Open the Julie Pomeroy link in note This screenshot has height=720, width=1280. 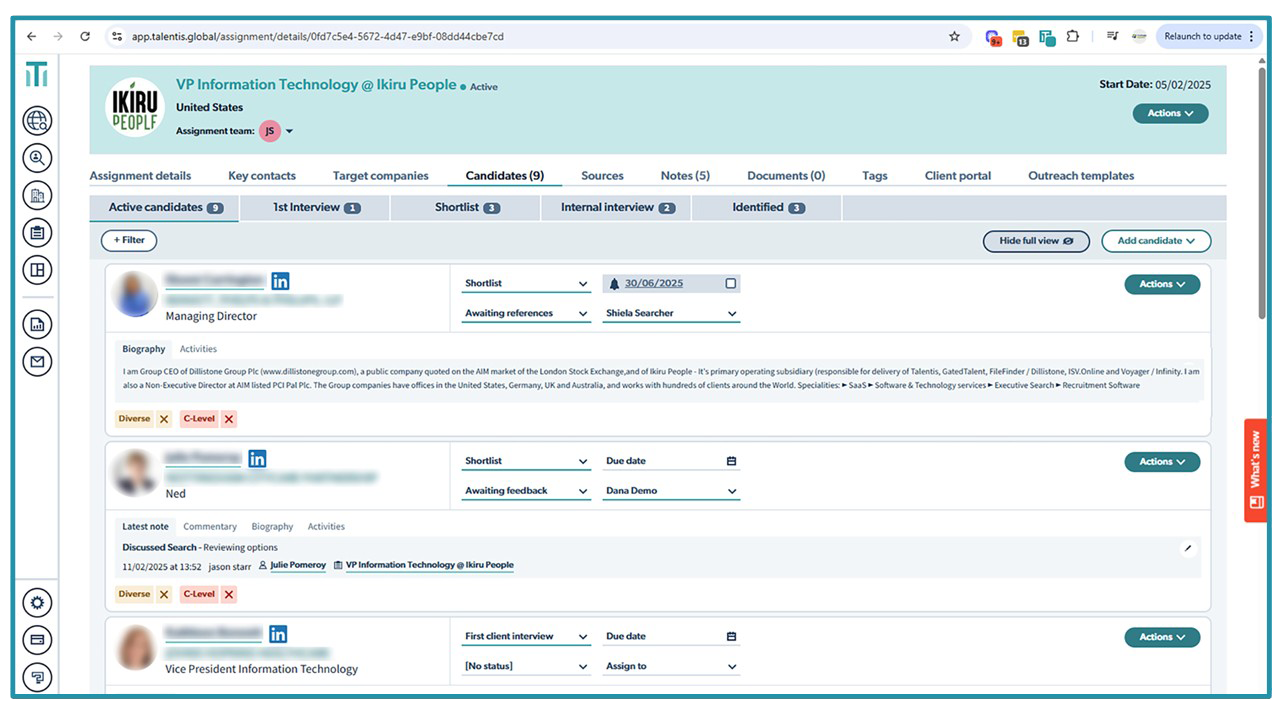298,565
